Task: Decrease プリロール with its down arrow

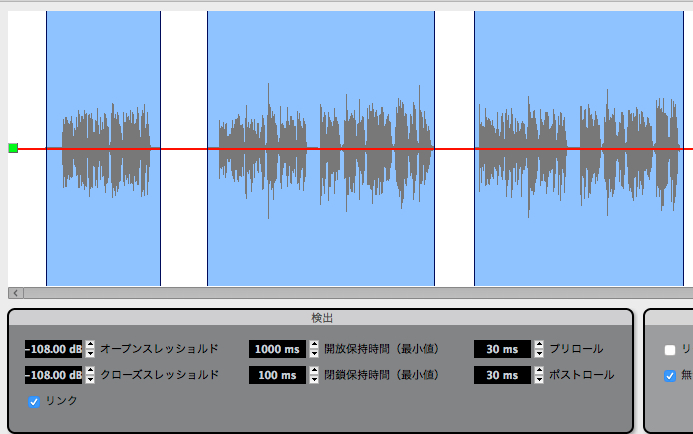Action: pyautogui.click(x=539, y=354)
